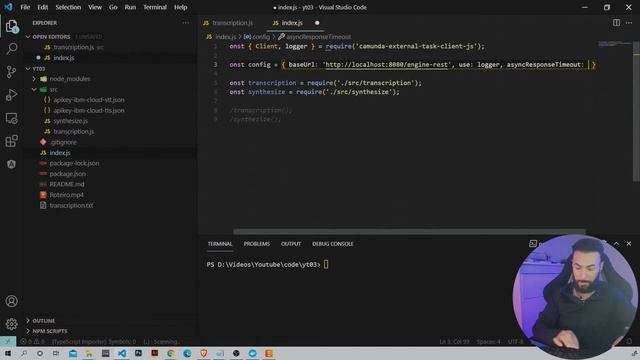Switch to the OUTPUT panel tab
The image size is (640, 360).
[291, 244]
